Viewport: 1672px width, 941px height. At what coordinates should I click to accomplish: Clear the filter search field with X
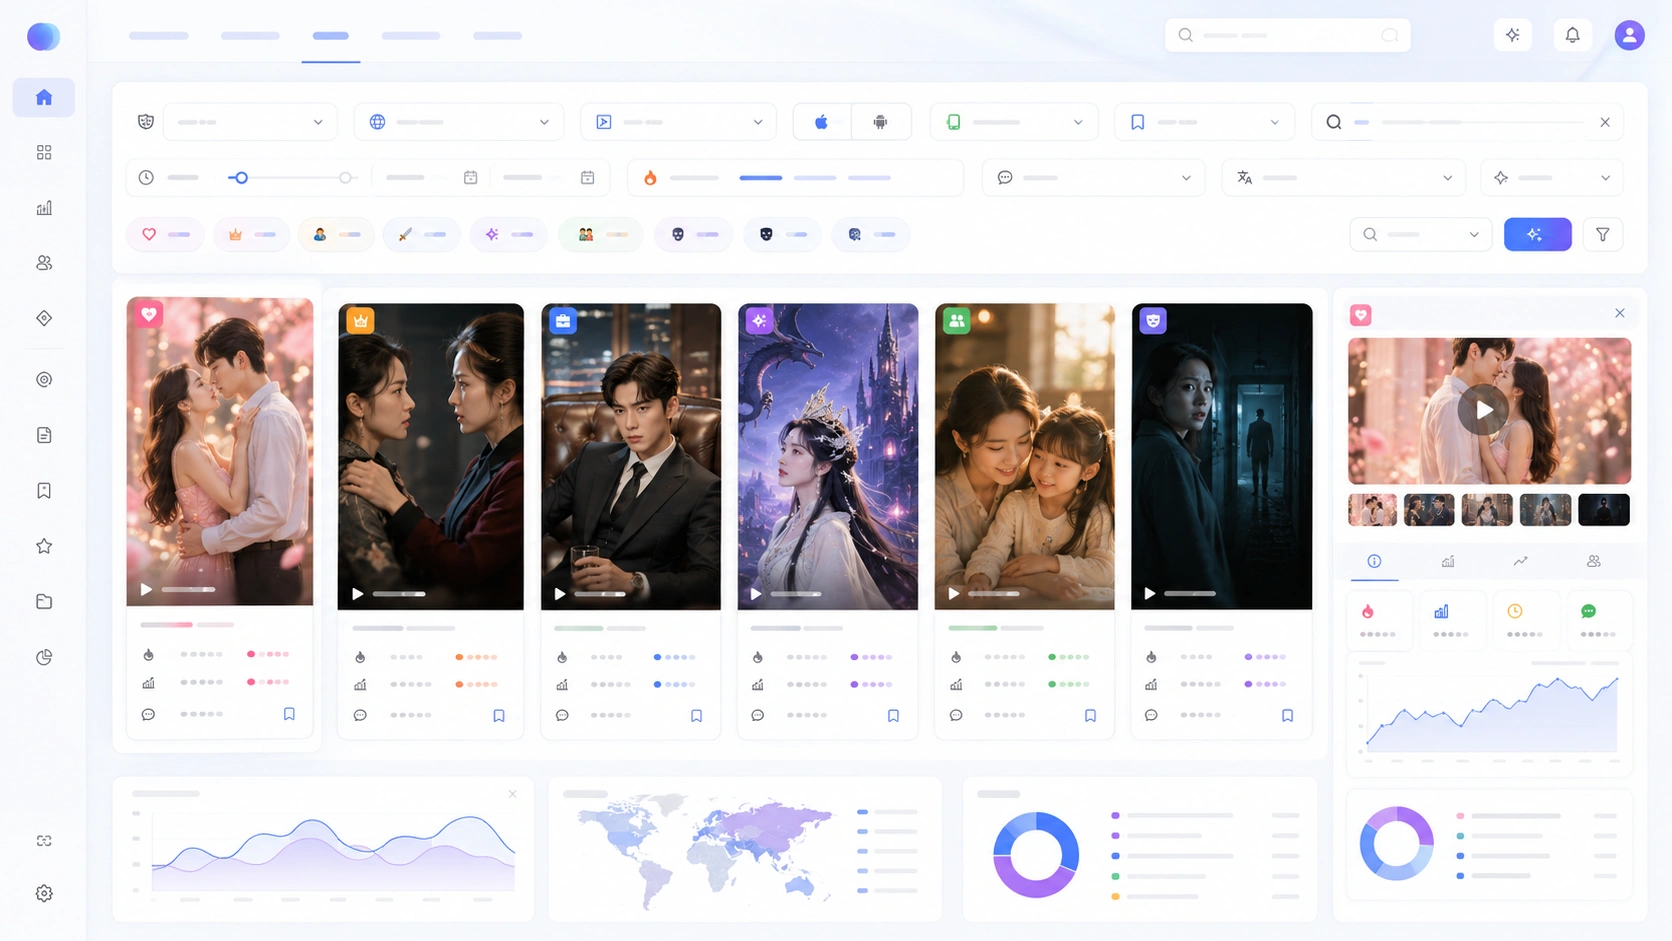pos(1605,122)
